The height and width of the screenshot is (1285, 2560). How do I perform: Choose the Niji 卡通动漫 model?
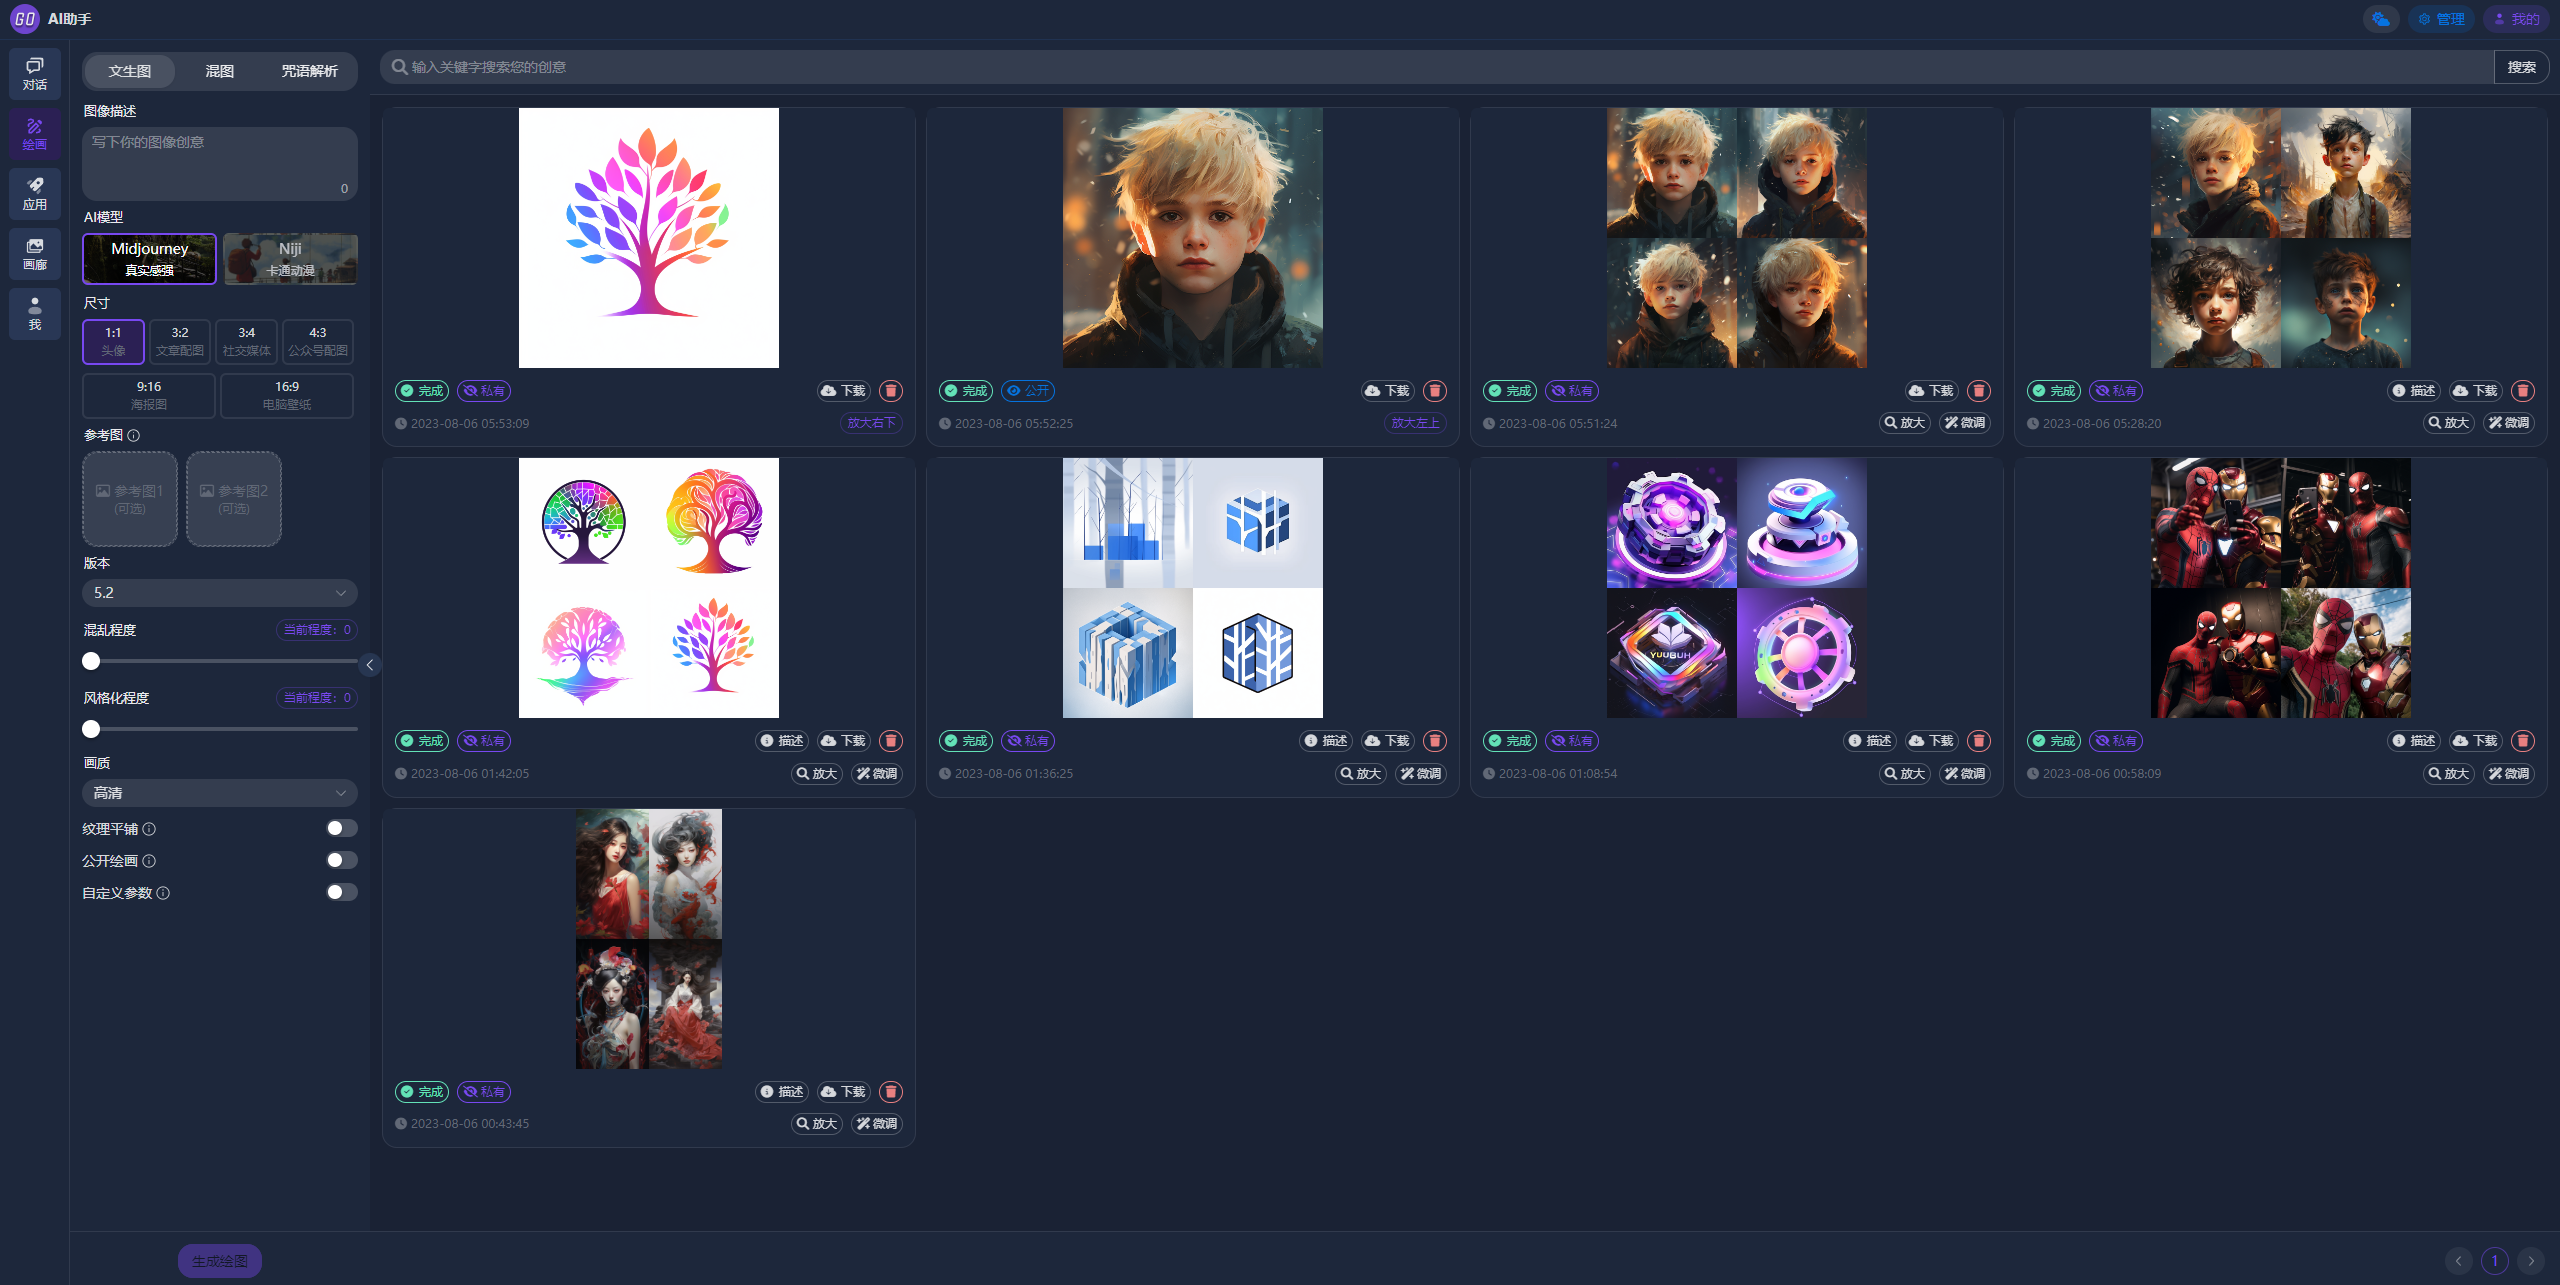(x=290, y=259)
